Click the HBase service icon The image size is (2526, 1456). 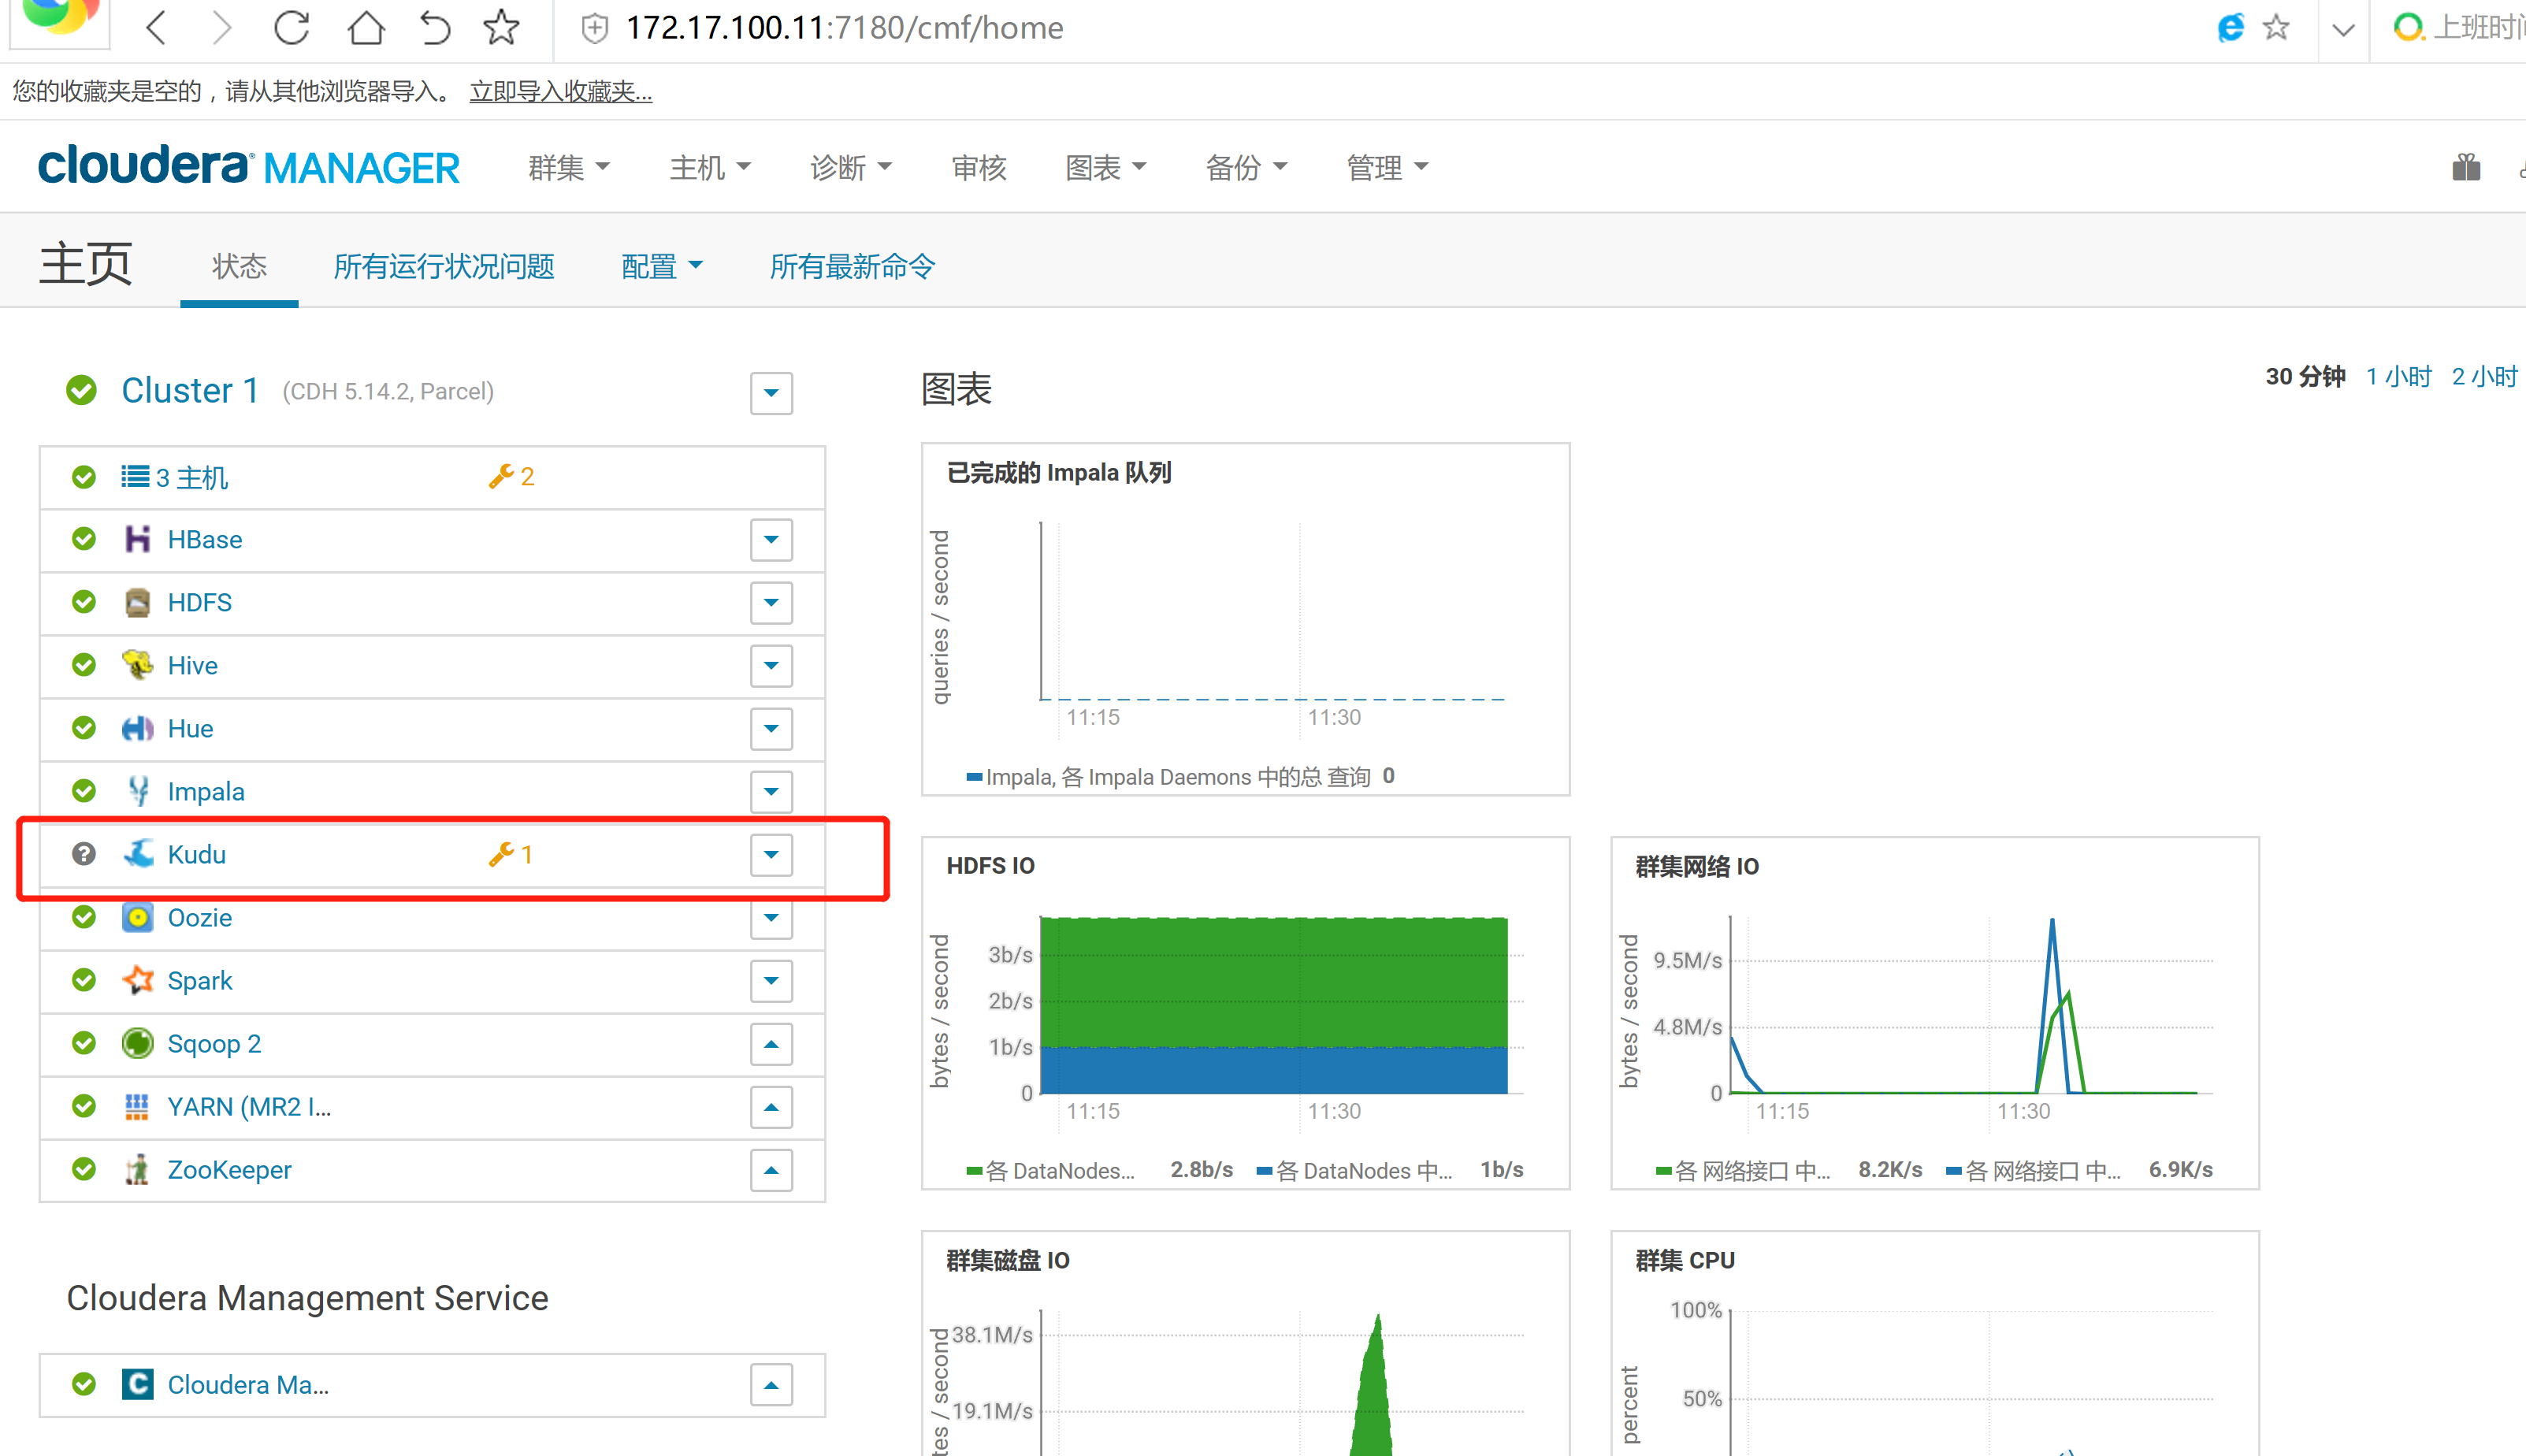(137, 539)
